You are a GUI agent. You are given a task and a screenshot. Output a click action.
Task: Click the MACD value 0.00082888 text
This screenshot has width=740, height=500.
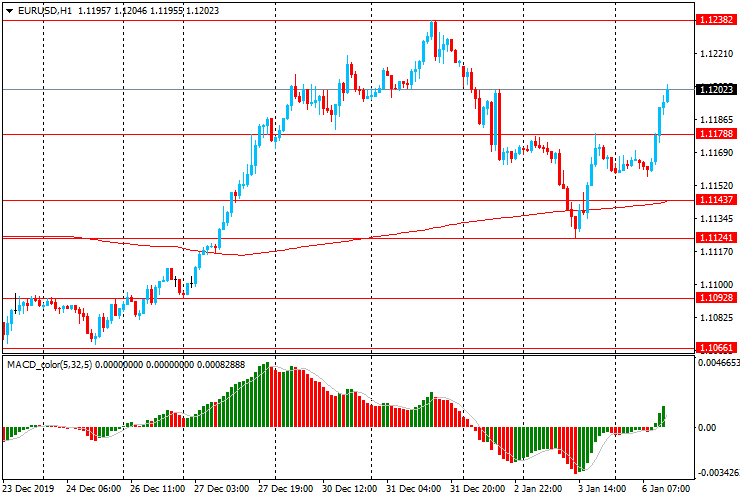pyautogui.click(x=221, y=364)
